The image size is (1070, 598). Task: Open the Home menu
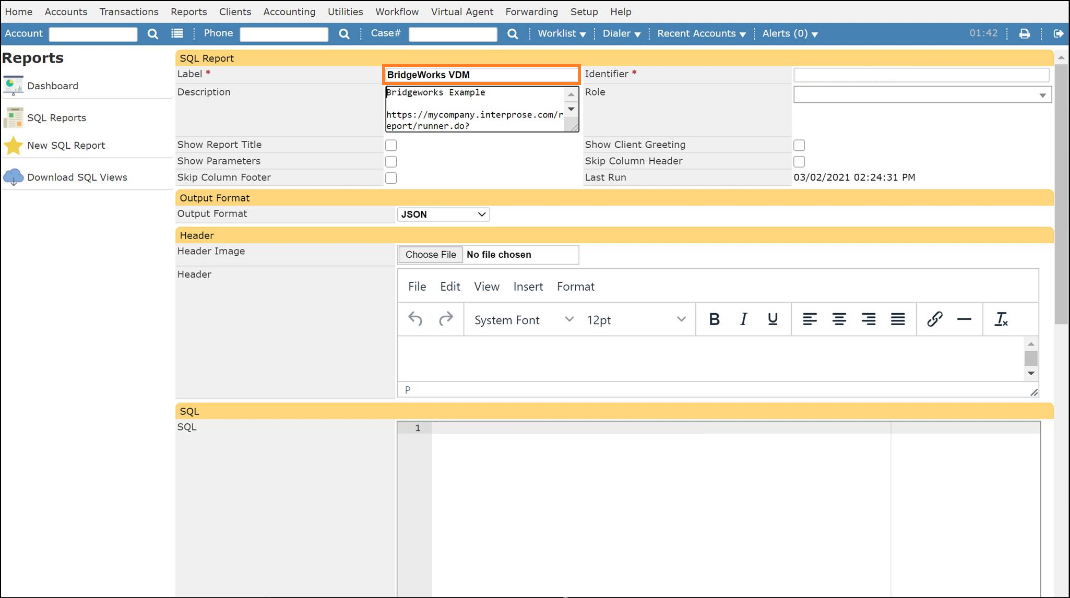(x=18, y=12)
